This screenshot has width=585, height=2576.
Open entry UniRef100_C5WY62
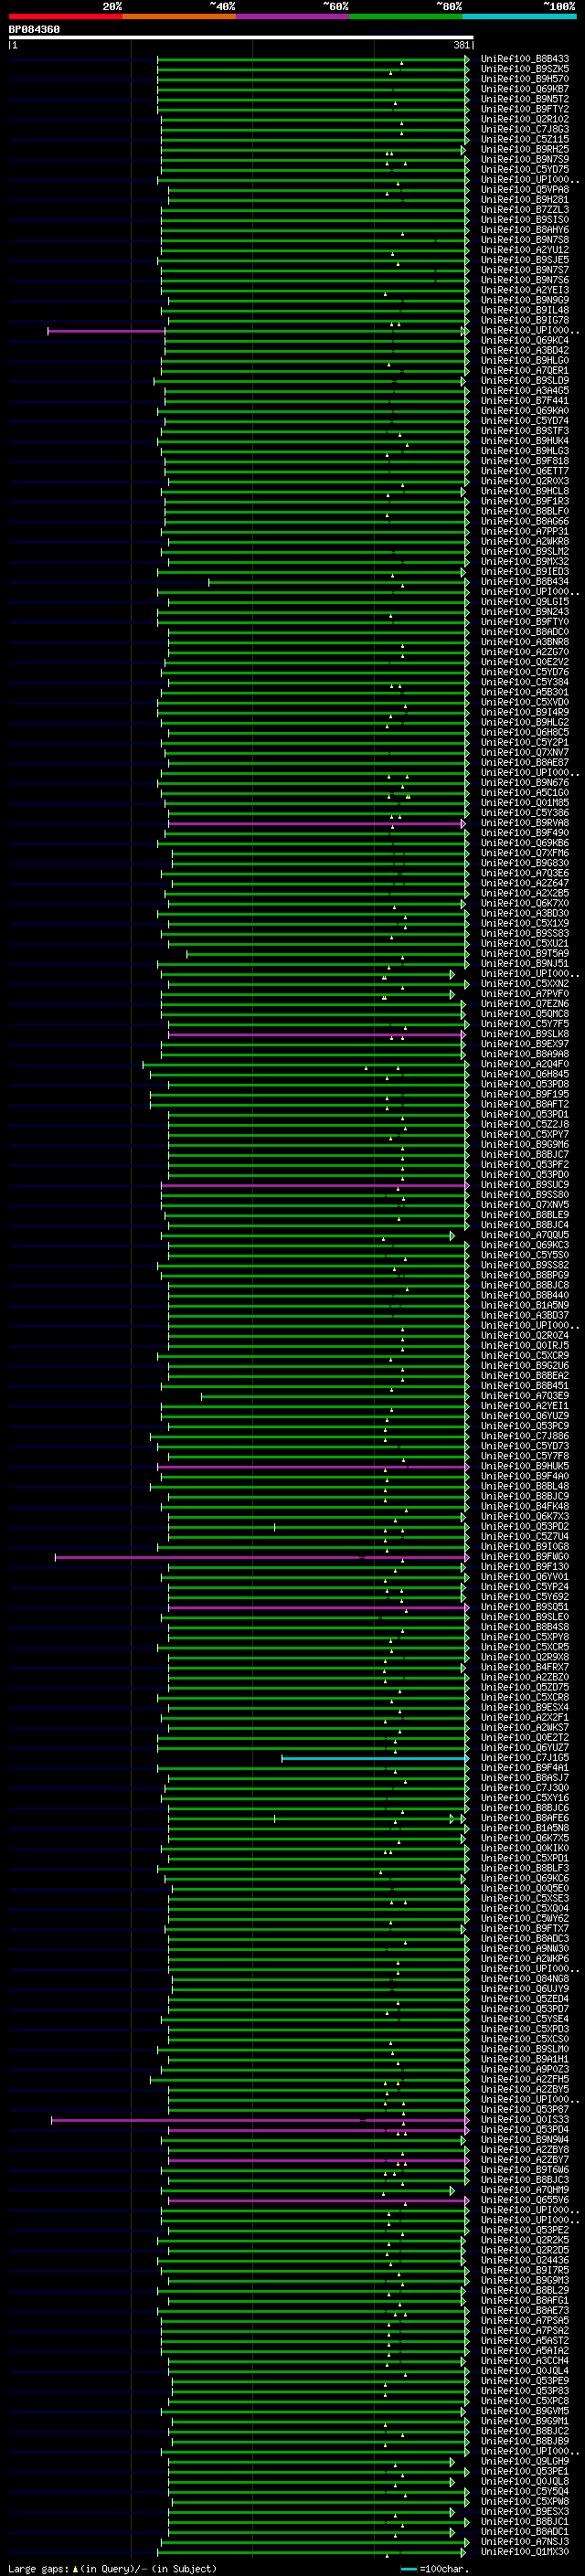[x=525, y=1918]
